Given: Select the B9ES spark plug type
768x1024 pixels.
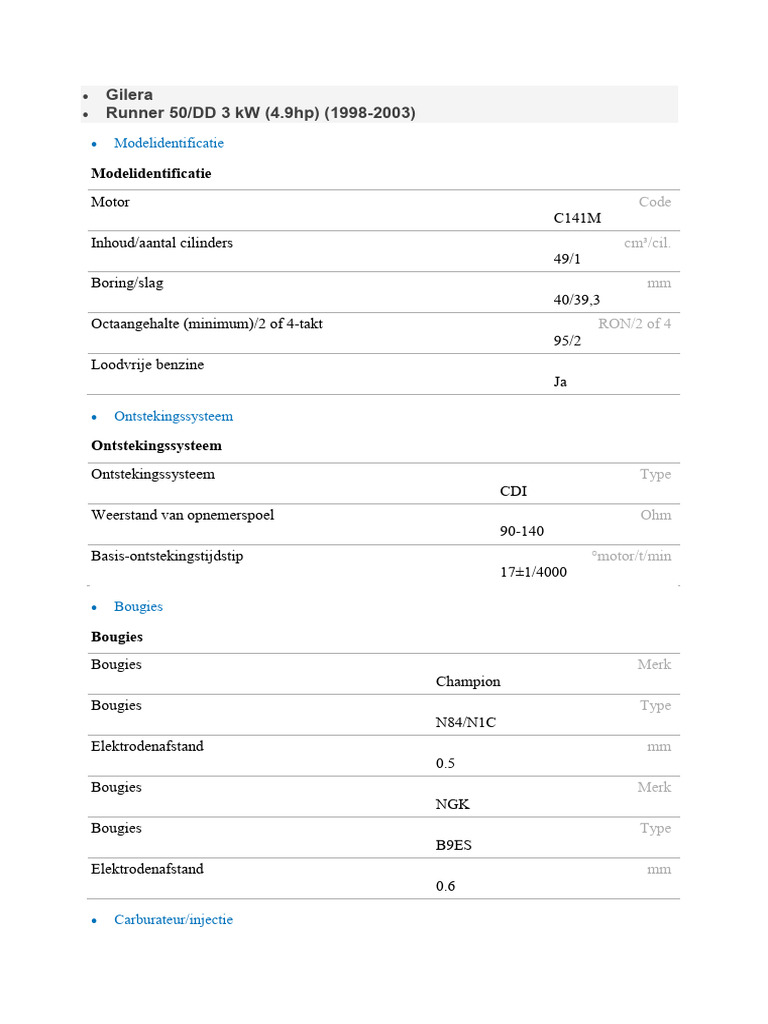Looking at the screenshot, I should coord(453,845).
